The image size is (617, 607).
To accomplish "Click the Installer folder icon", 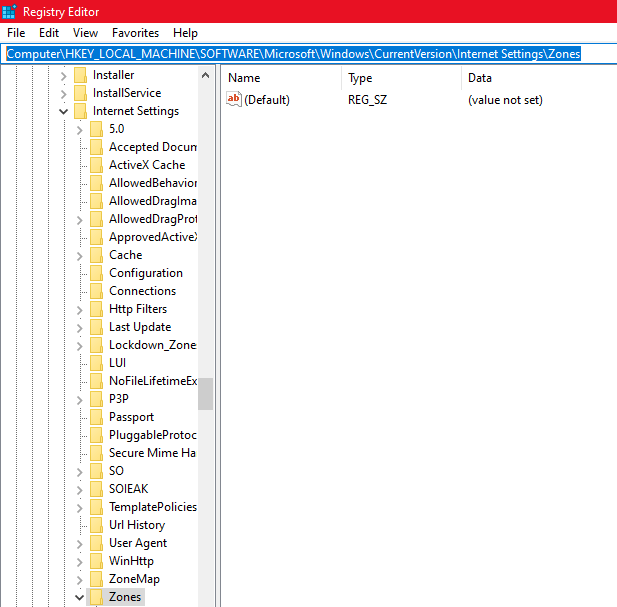I will click(80, 75).
